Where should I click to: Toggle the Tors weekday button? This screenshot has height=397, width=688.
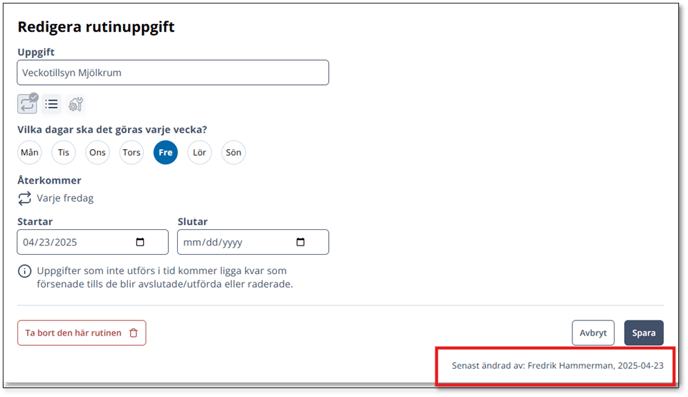point(132,153)
